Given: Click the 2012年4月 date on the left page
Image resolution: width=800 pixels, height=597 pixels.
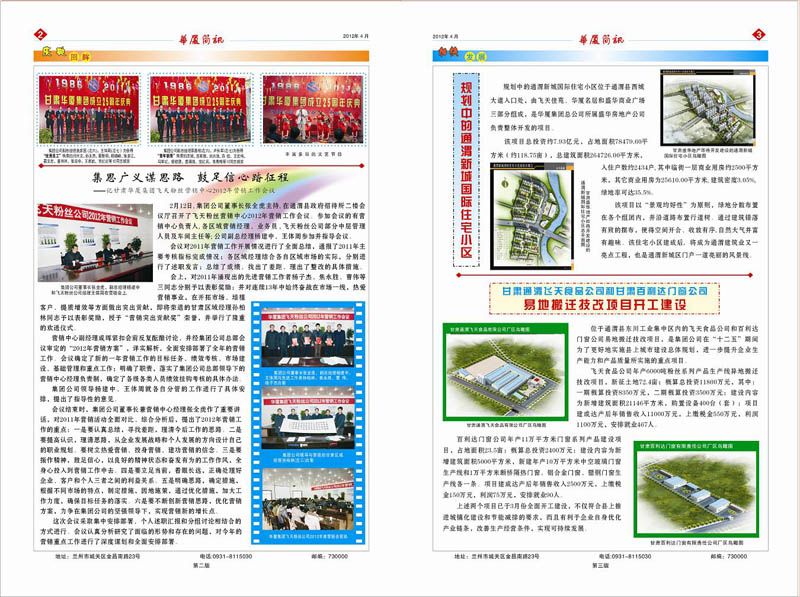Looking at the screenshot, I should tap(356, 36).
